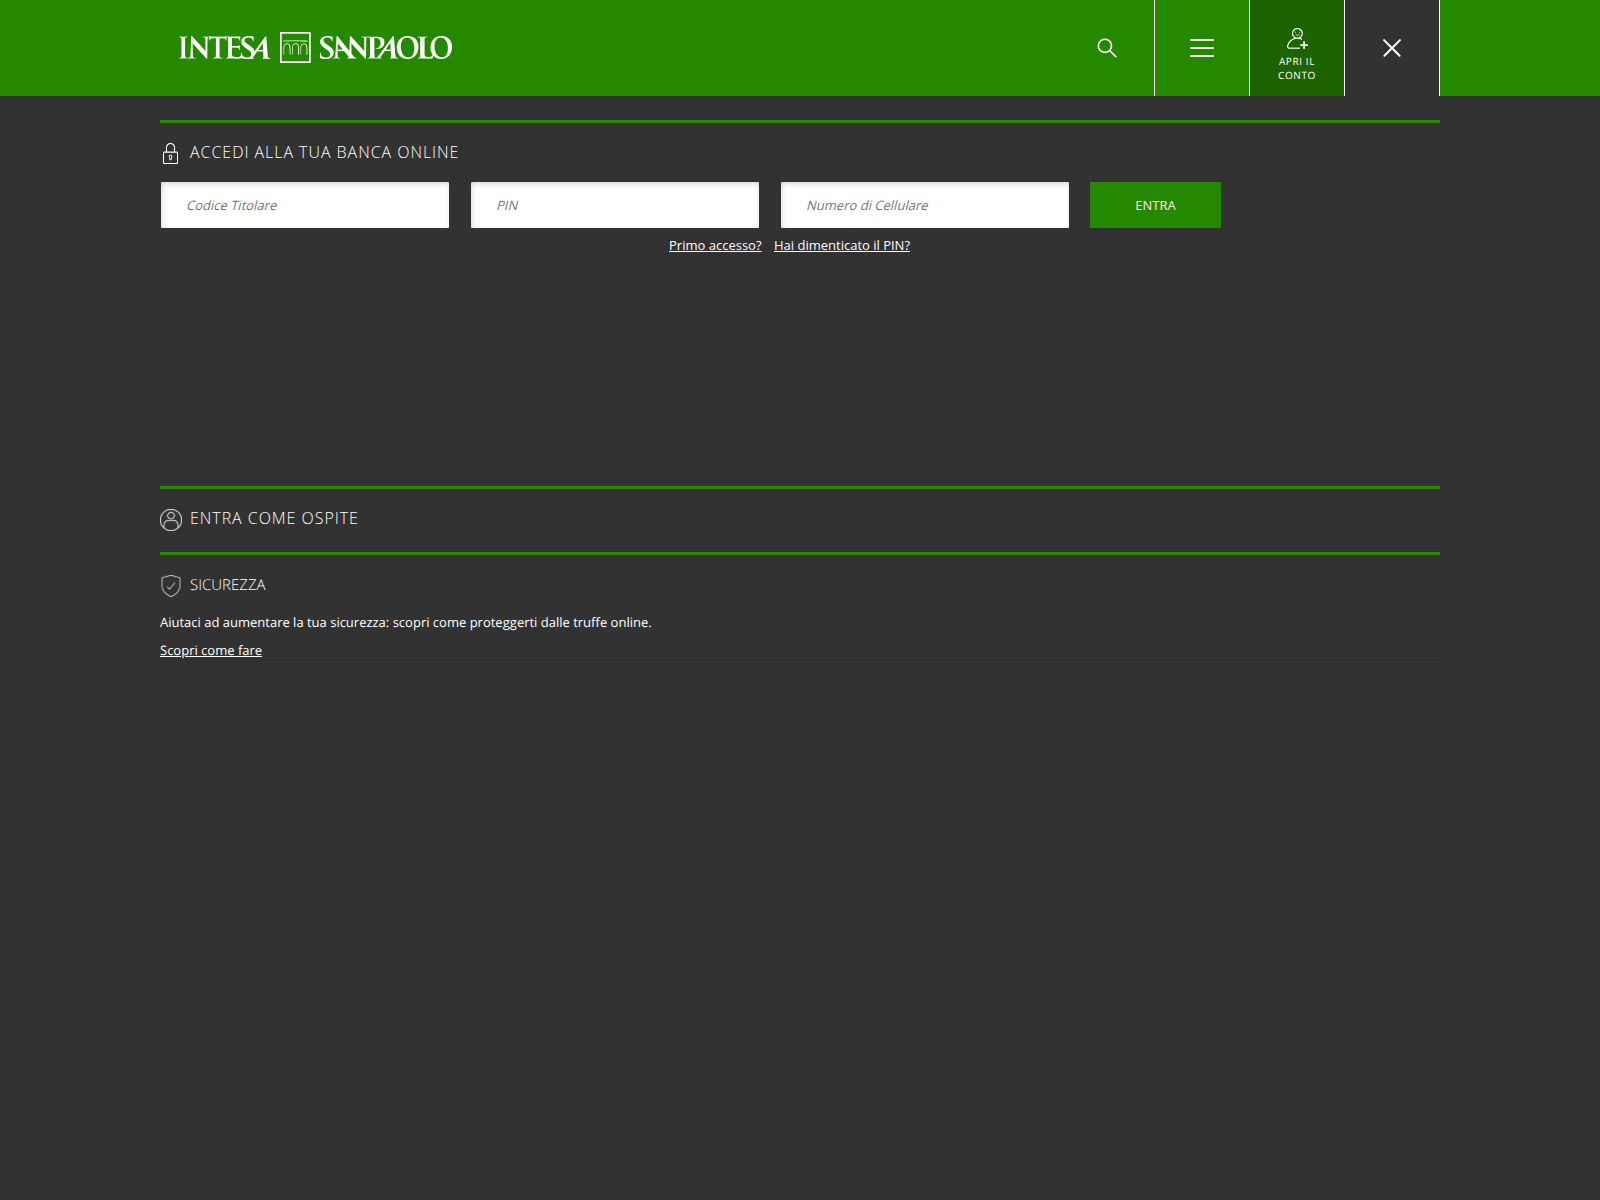The height and width of the screenshot is (1200, 1600).
Task: Open the Scopri come fare link
Action: tap(211, 651)
